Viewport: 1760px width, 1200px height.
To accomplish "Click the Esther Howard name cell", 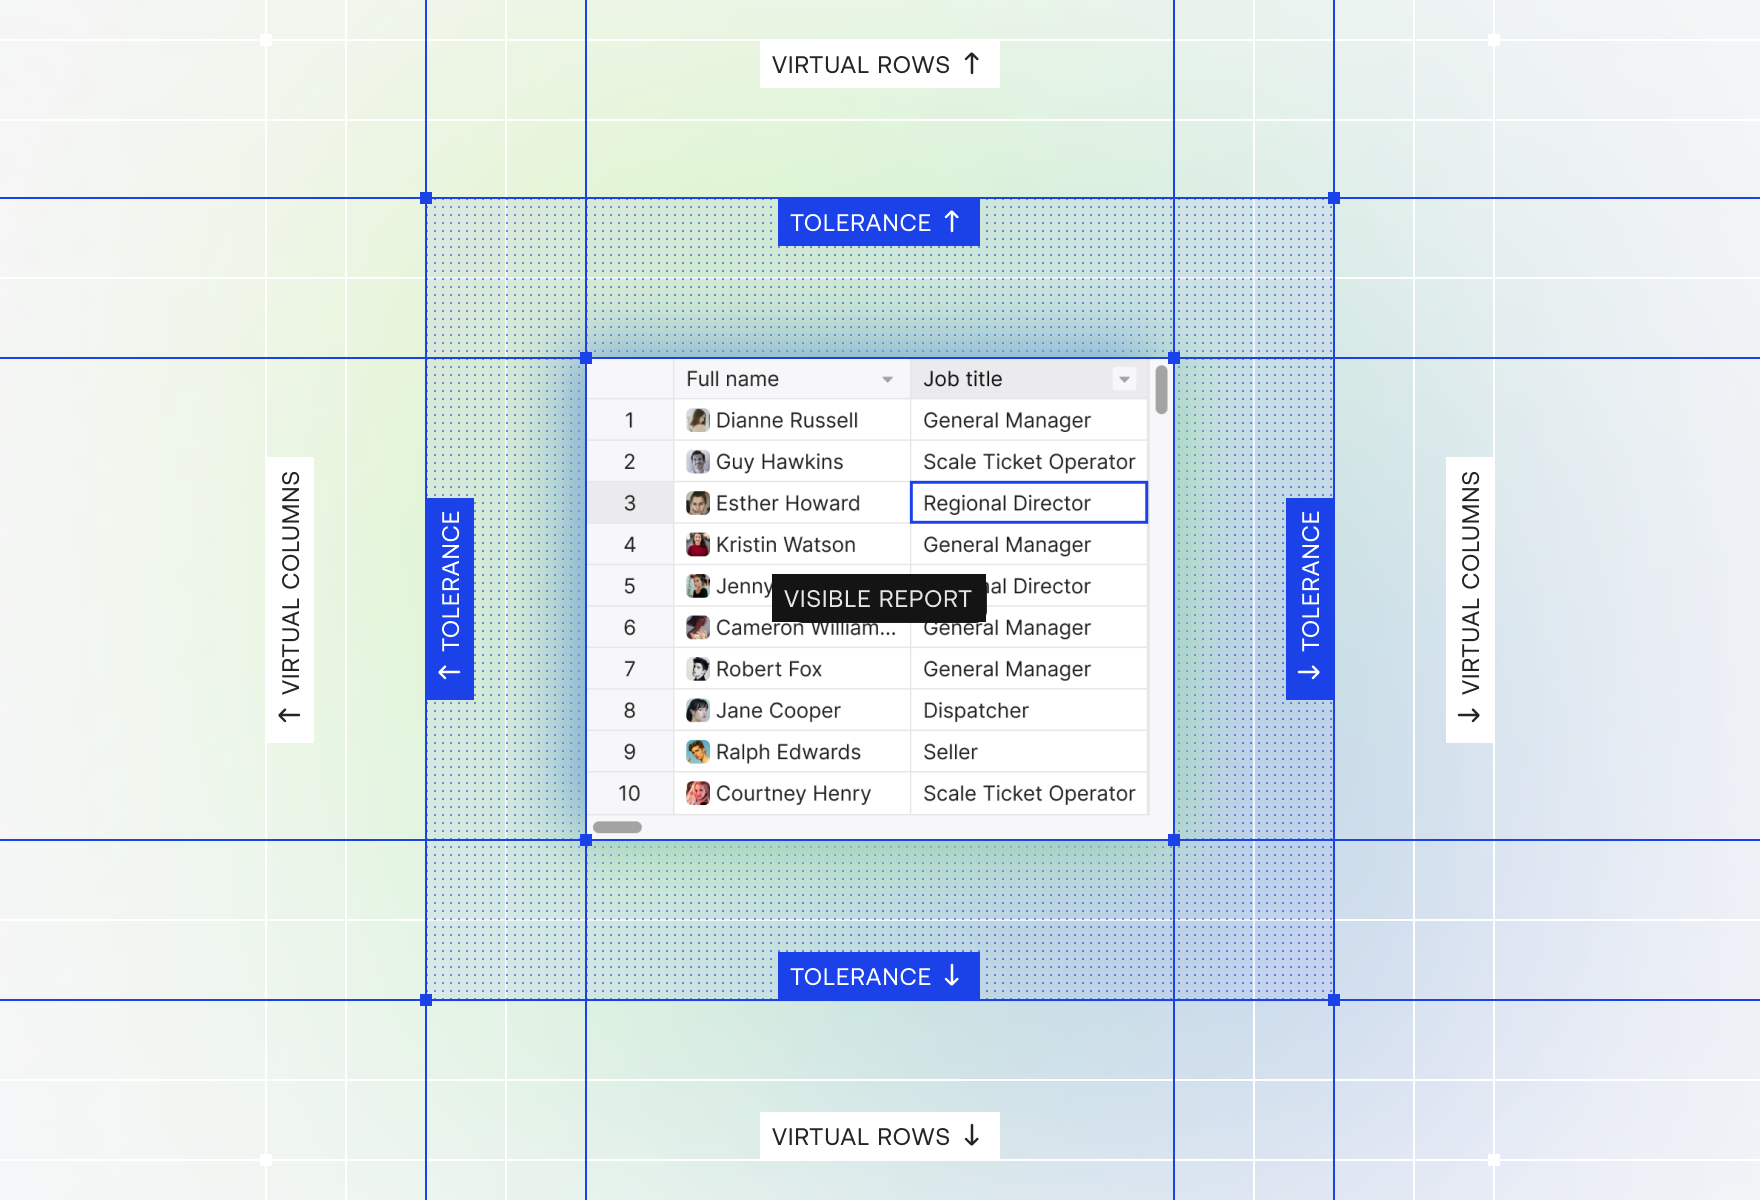I will 792,503.
